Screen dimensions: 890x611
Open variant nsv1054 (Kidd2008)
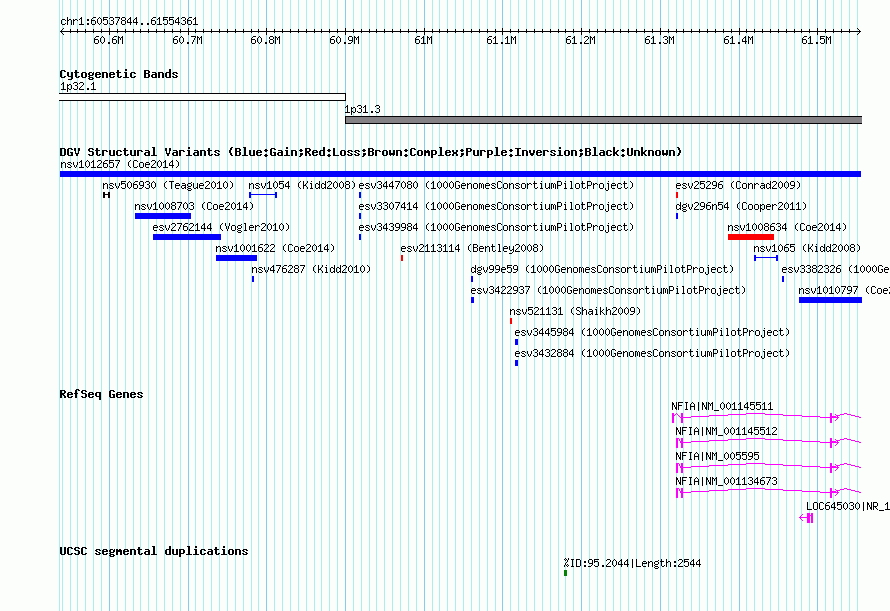tap(302, 185)
